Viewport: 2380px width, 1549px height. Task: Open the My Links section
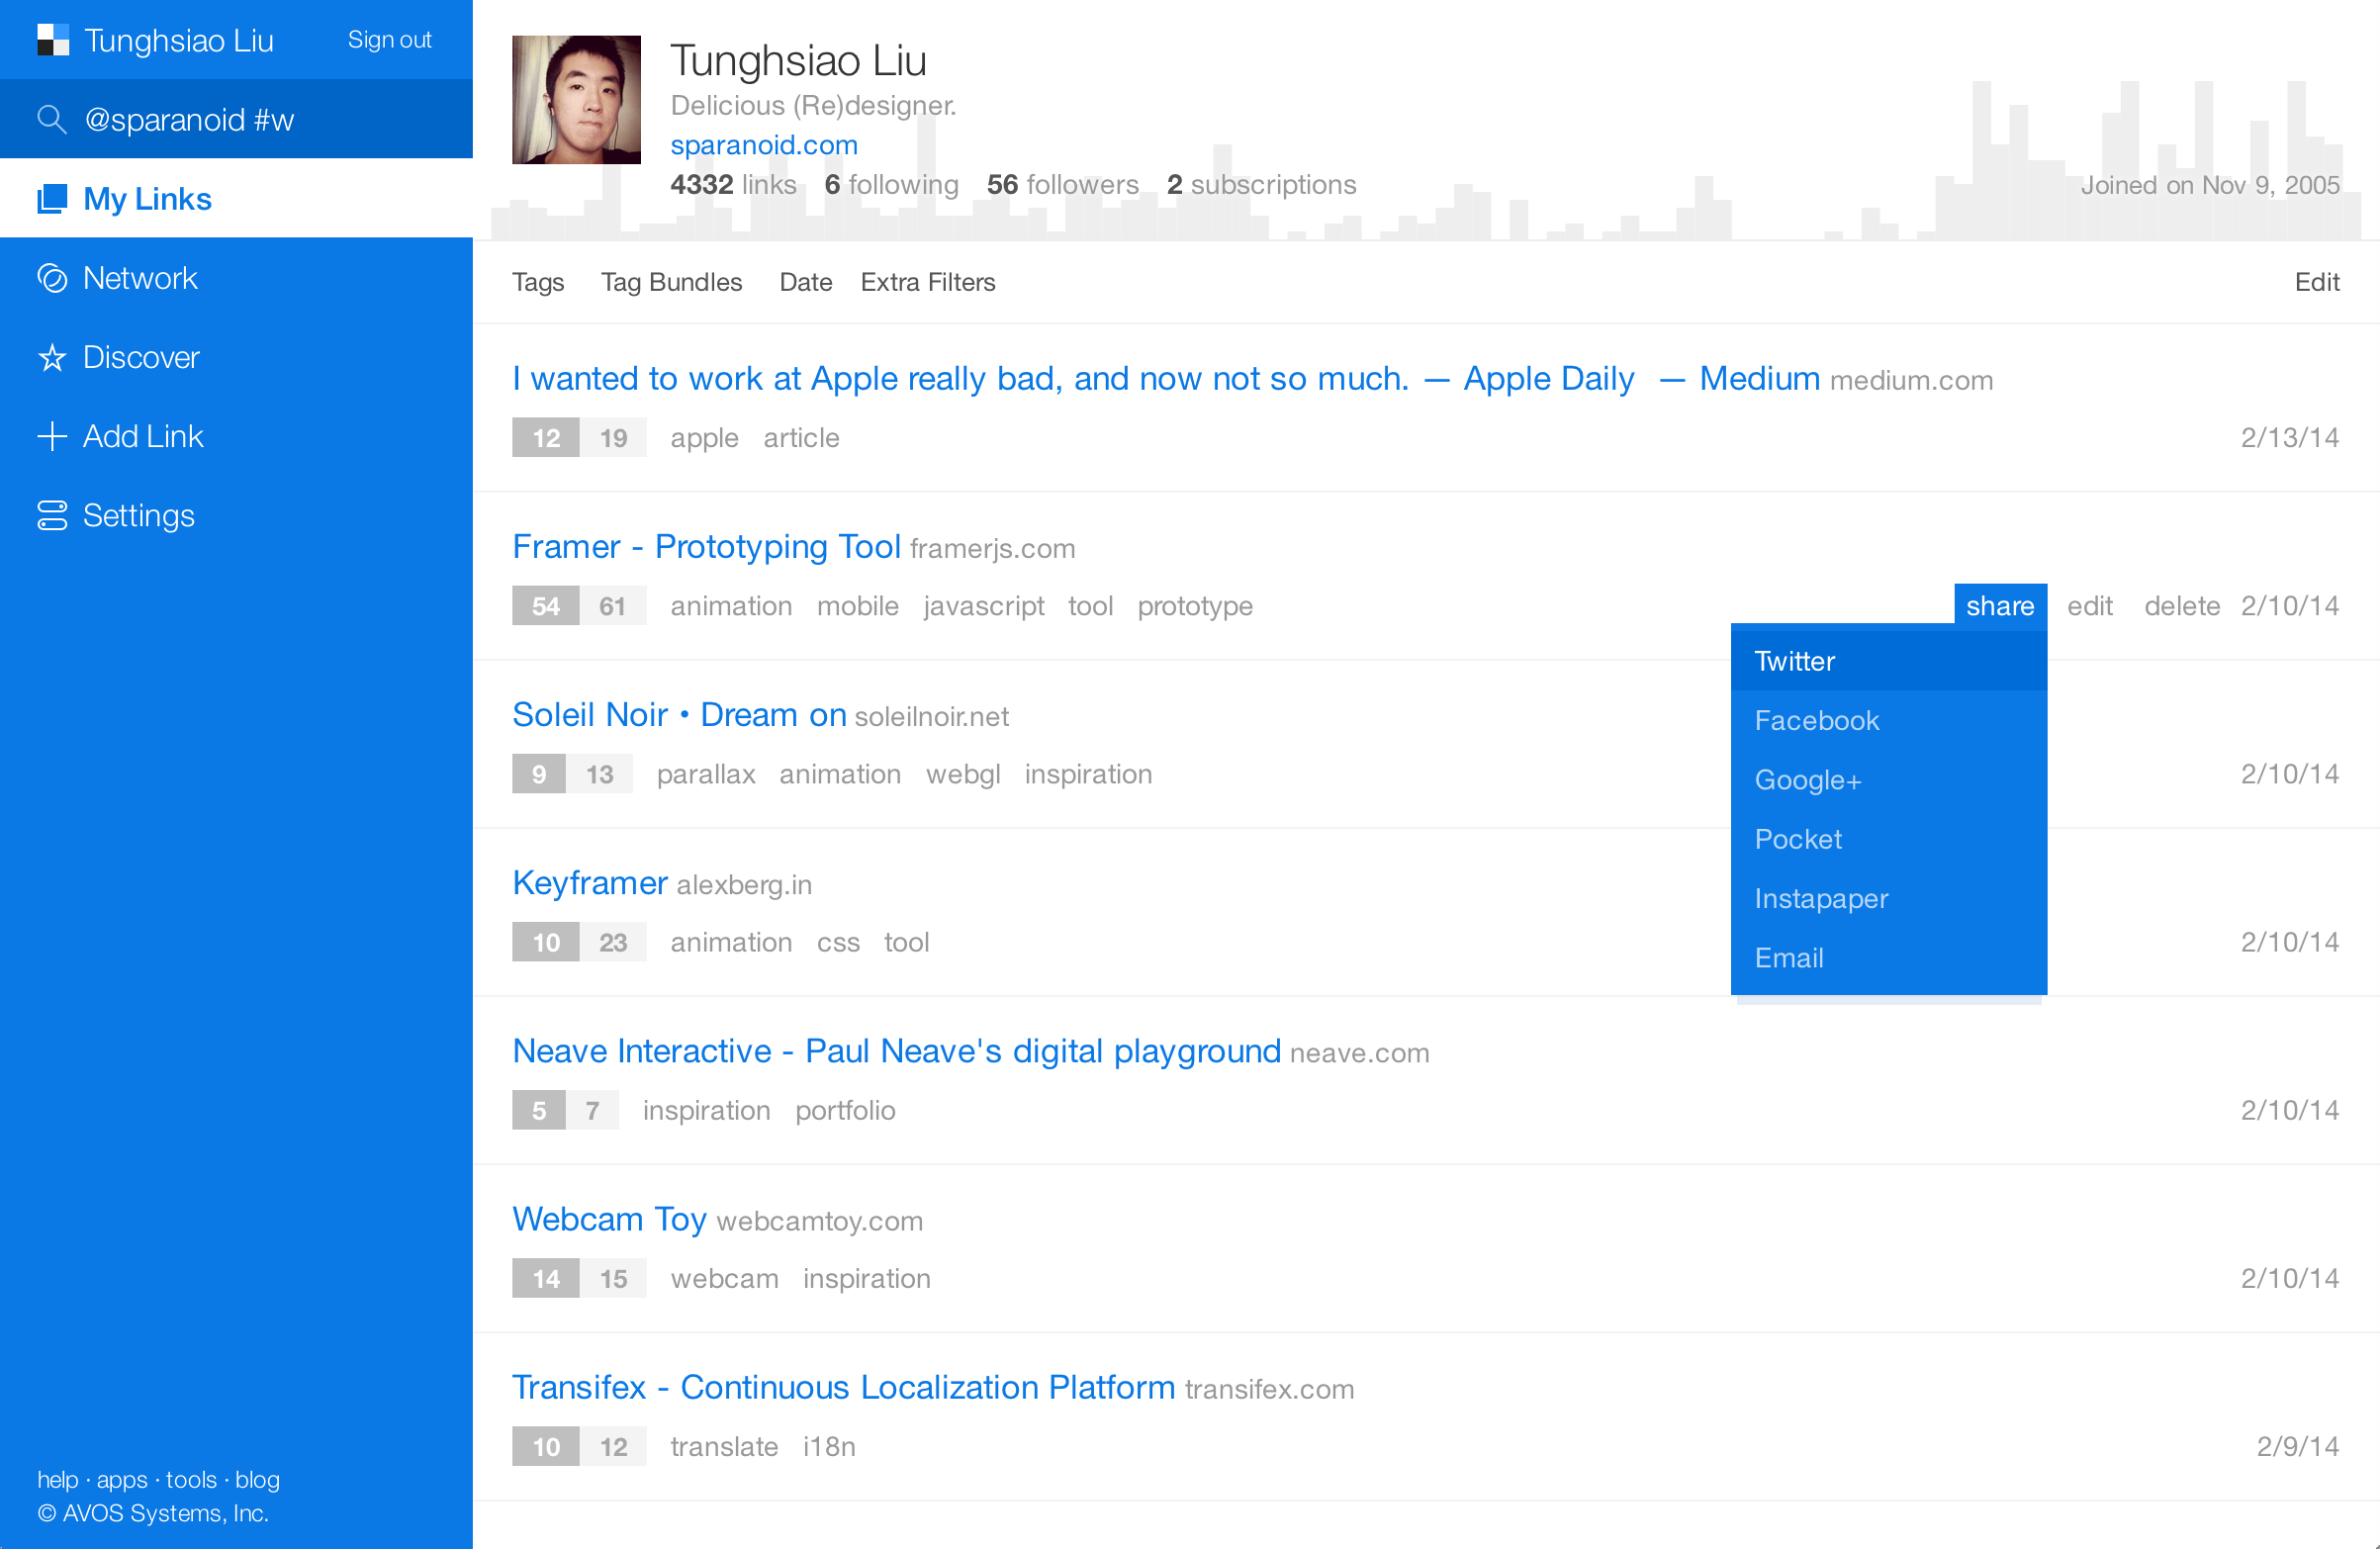coord(236,198)
